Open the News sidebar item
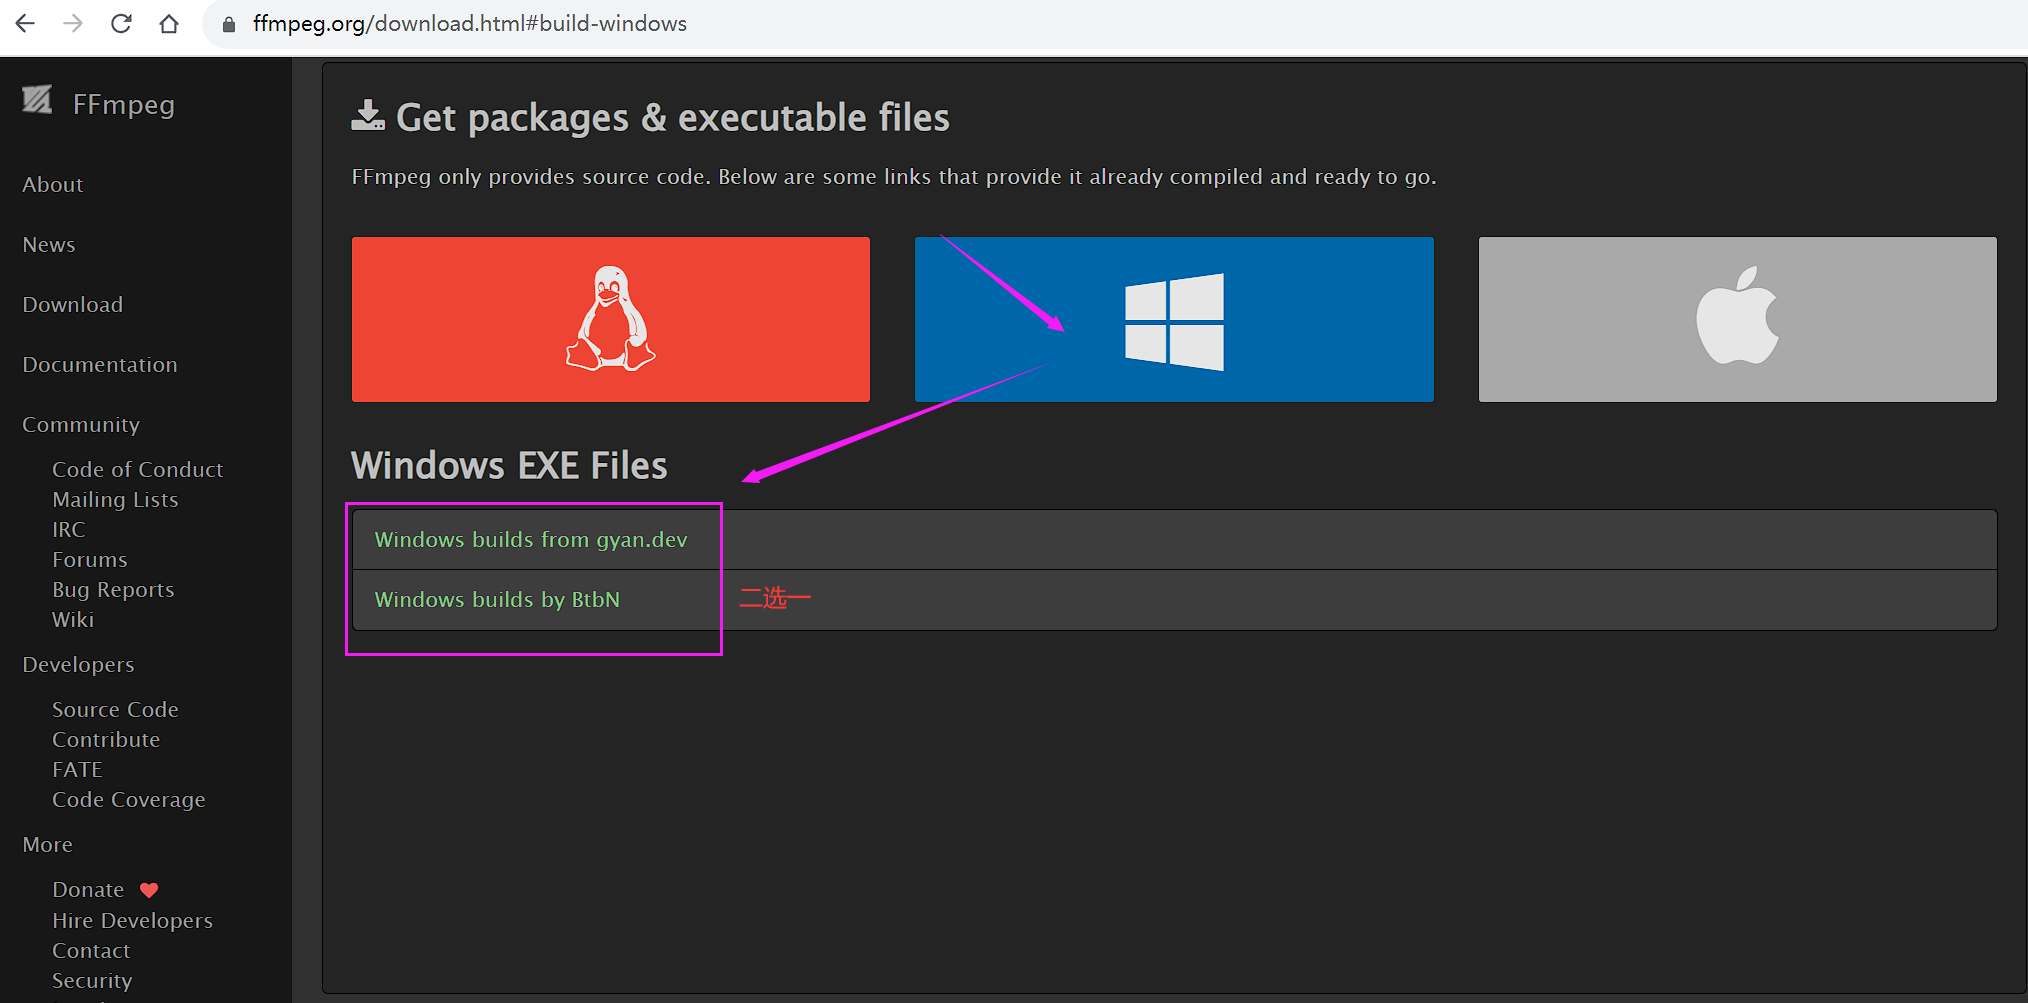This screenshot has height=1003, width=2028. click(x=49, y=245)
